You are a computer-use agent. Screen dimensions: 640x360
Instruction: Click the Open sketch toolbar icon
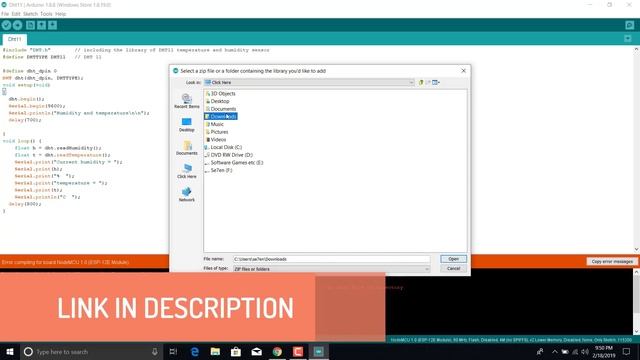[x=42, y=25]
